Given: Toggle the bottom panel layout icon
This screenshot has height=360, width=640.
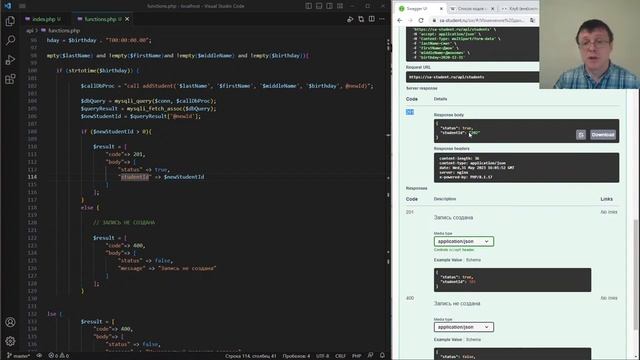Looking at the screenshot, I should 319,6.
